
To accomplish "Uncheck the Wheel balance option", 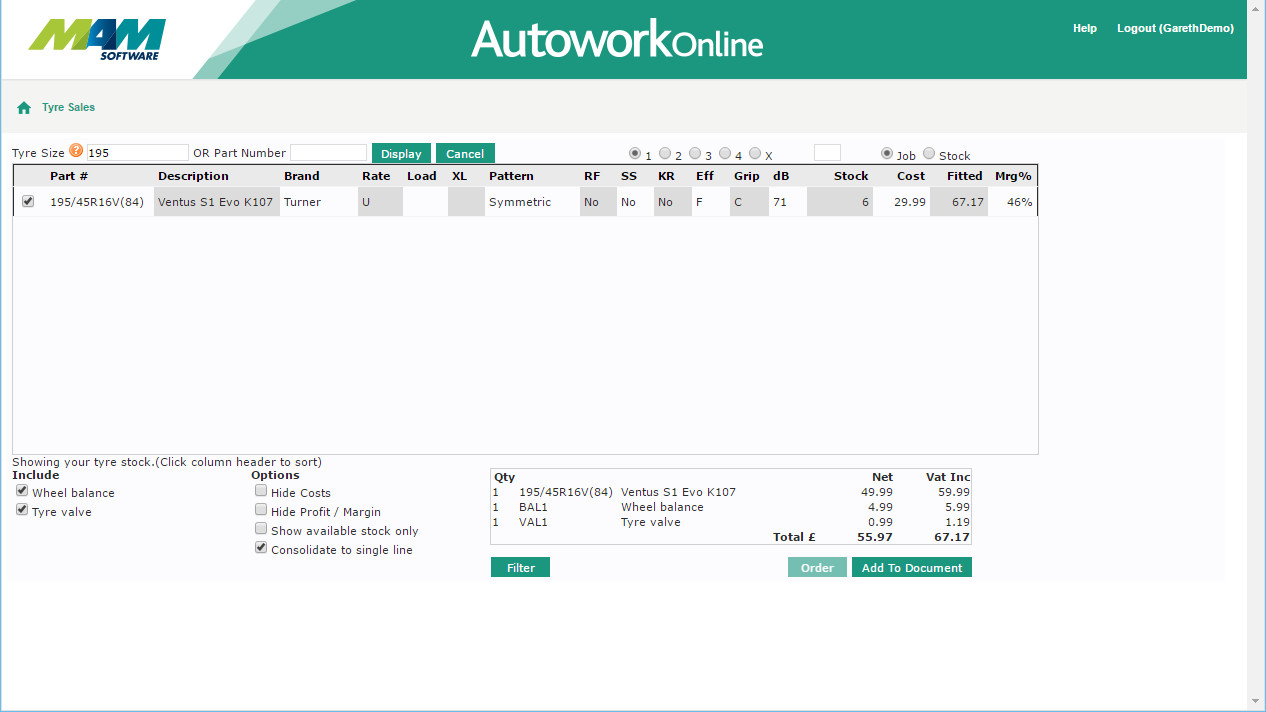I will tap(22, 491).
